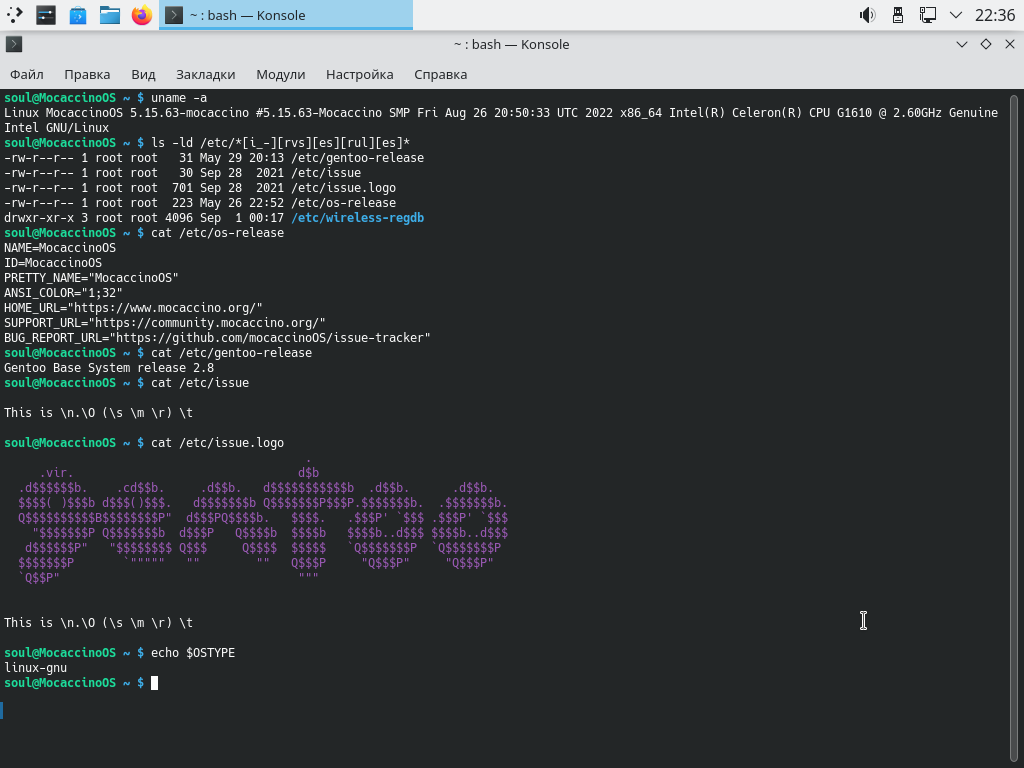Screen dimensions: 1024x768
Task: Click the 'NAME=MocaccinoOS' line
Action: (60, 248)
